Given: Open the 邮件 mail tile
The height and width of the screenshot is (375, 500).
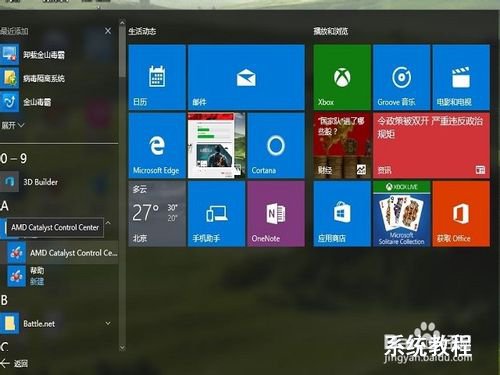Looking at the screenshot, I should [x=246, y=77].
